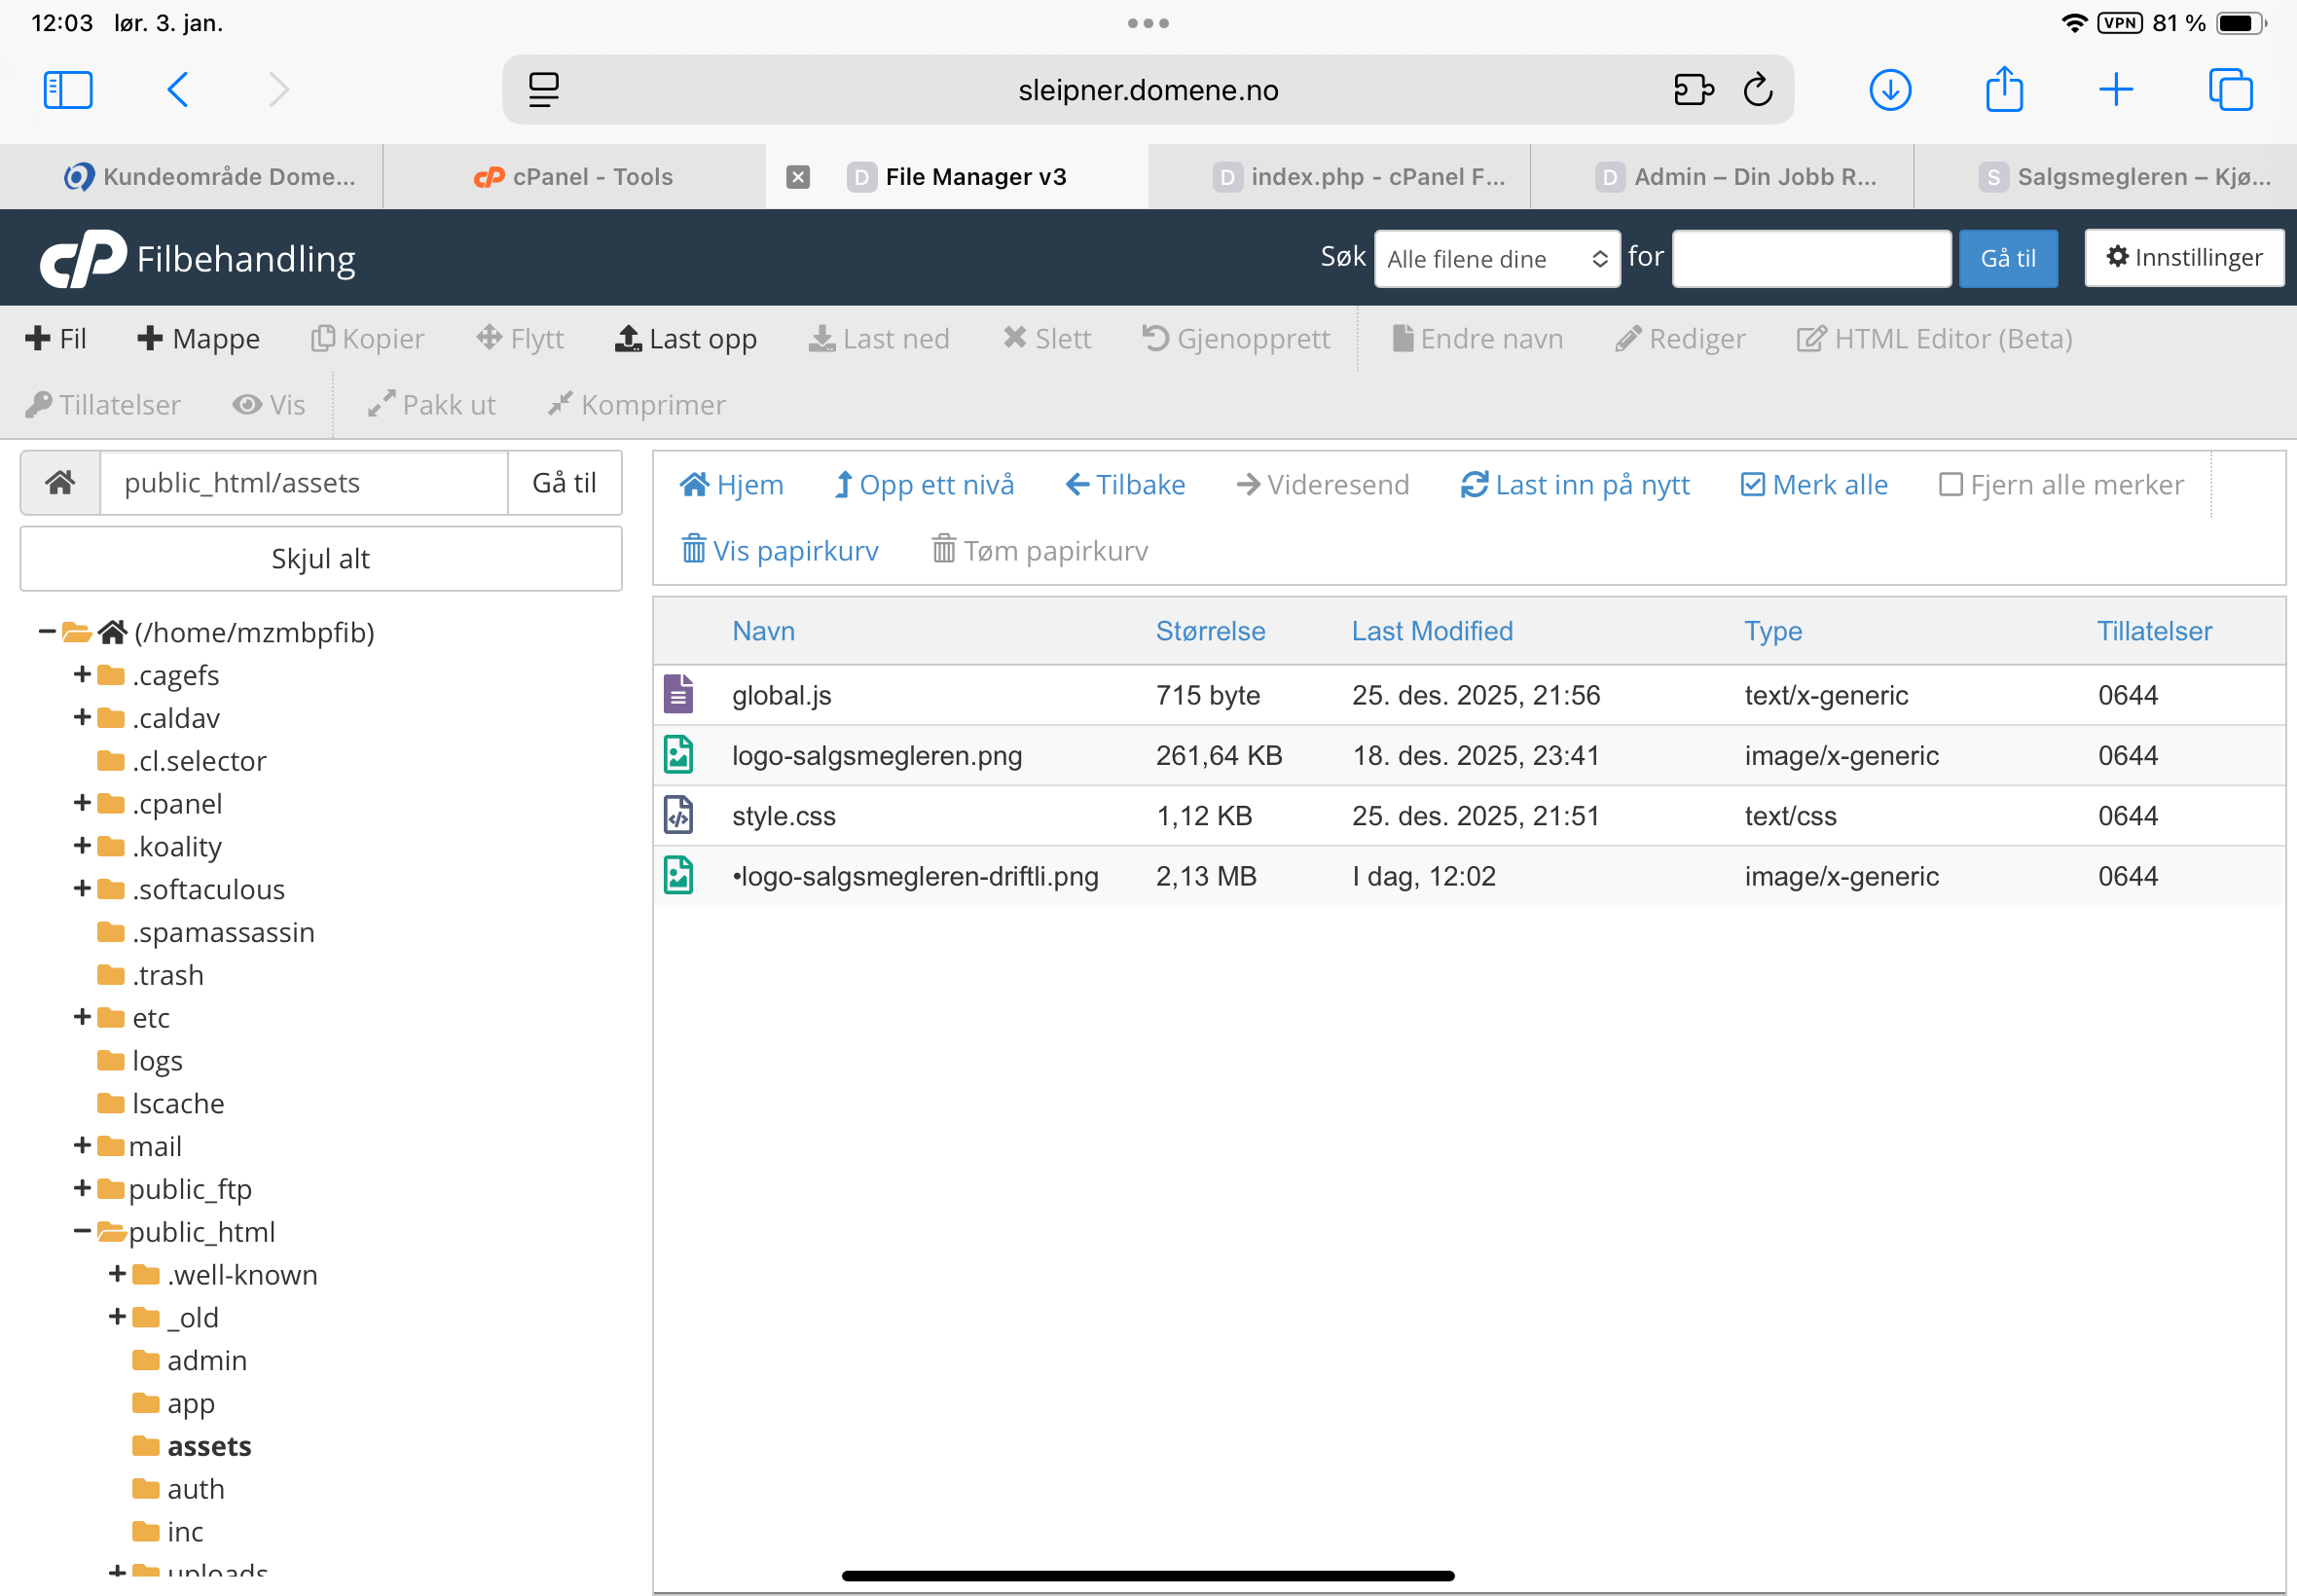Expand the mail folder in tree

tap(82, 1146)
